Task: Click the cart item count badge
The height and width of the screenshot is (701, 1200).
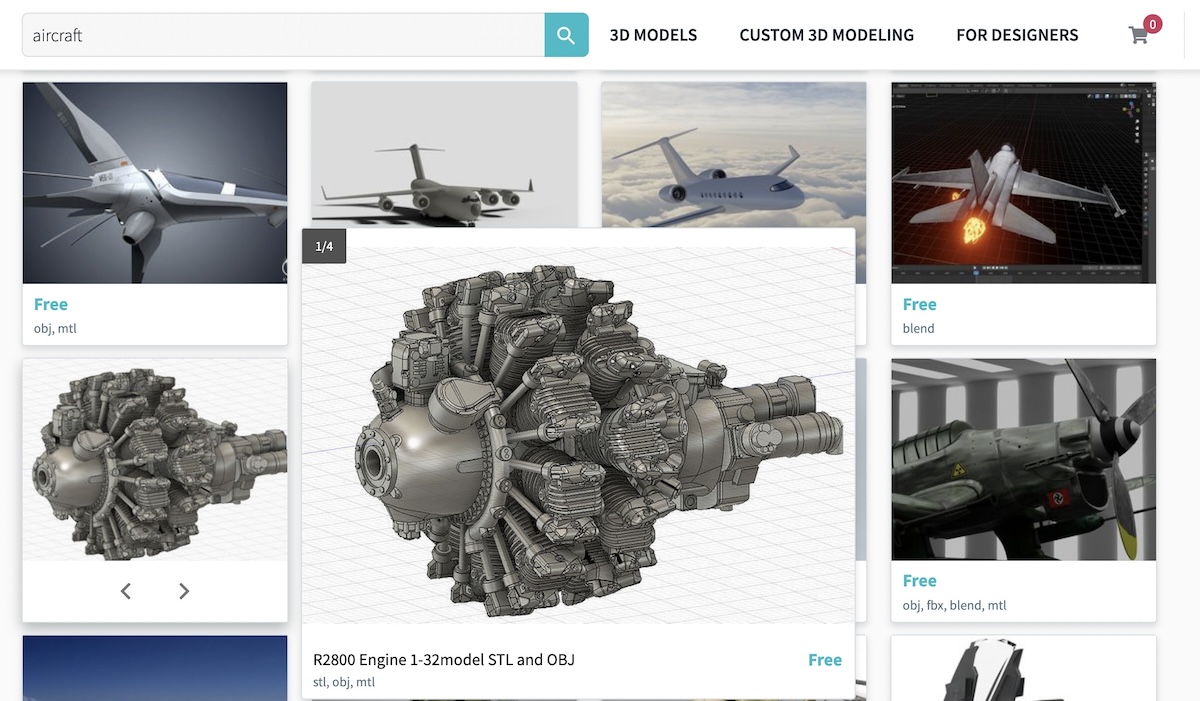Action: pyautogui.click(x=1152, y=24)
